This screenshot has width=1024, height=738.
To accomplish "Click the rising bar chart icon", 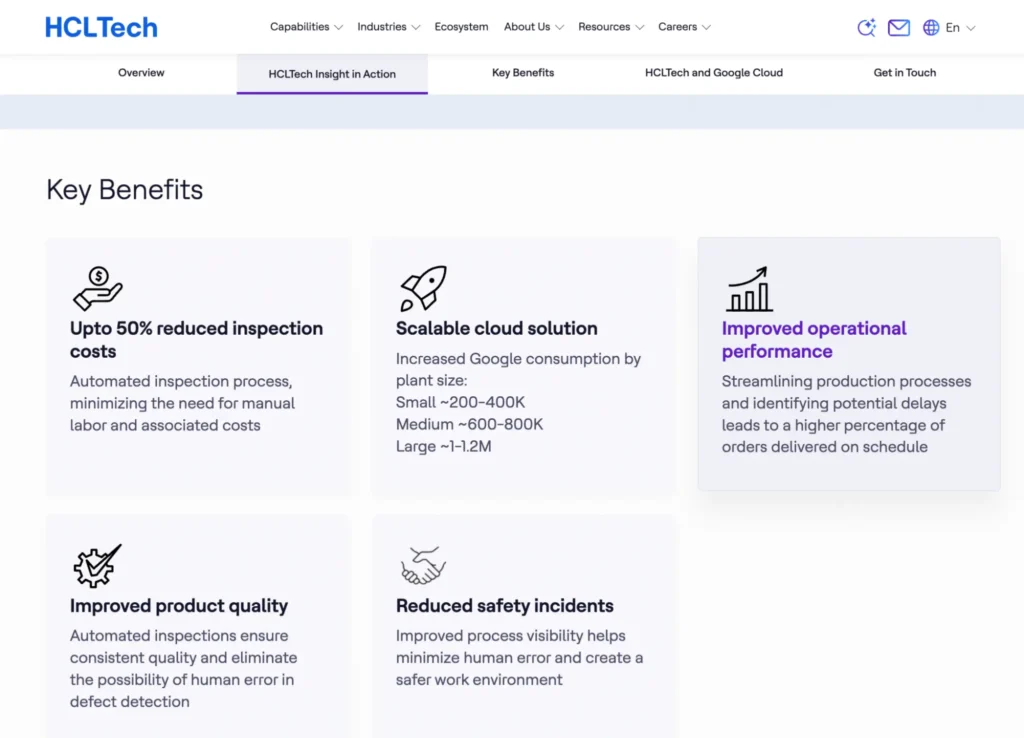I will [x=749, y=289].
